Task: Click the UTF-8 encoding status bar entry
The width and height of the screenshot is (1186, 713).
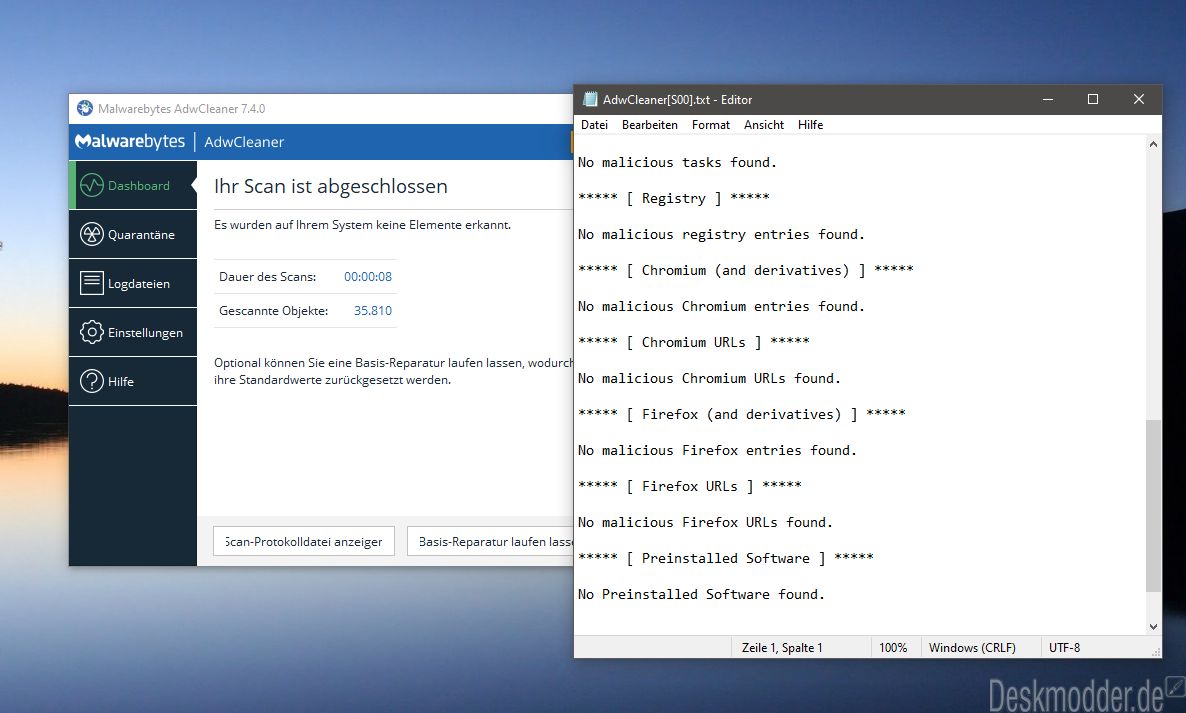Action: pos(1064,648)
